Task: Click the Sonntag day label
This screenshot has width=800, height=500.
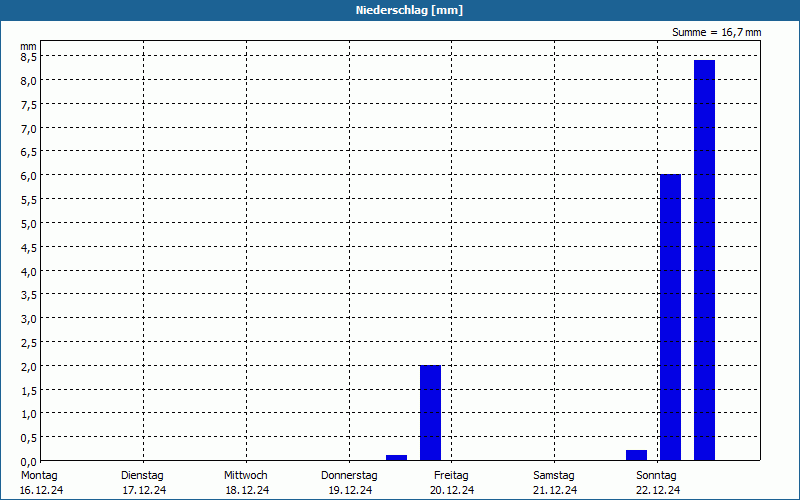Action: pos(656,476)
